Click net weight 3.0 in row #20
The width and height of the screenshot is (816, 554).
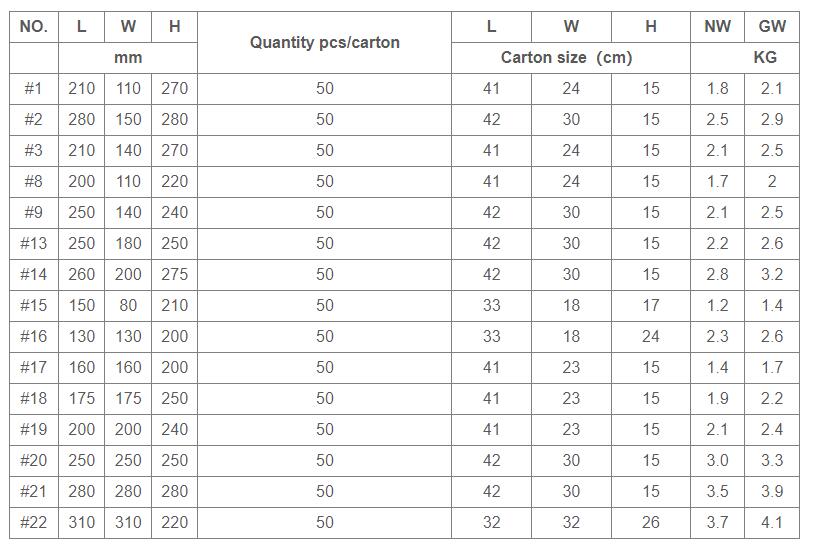[717, 460]
